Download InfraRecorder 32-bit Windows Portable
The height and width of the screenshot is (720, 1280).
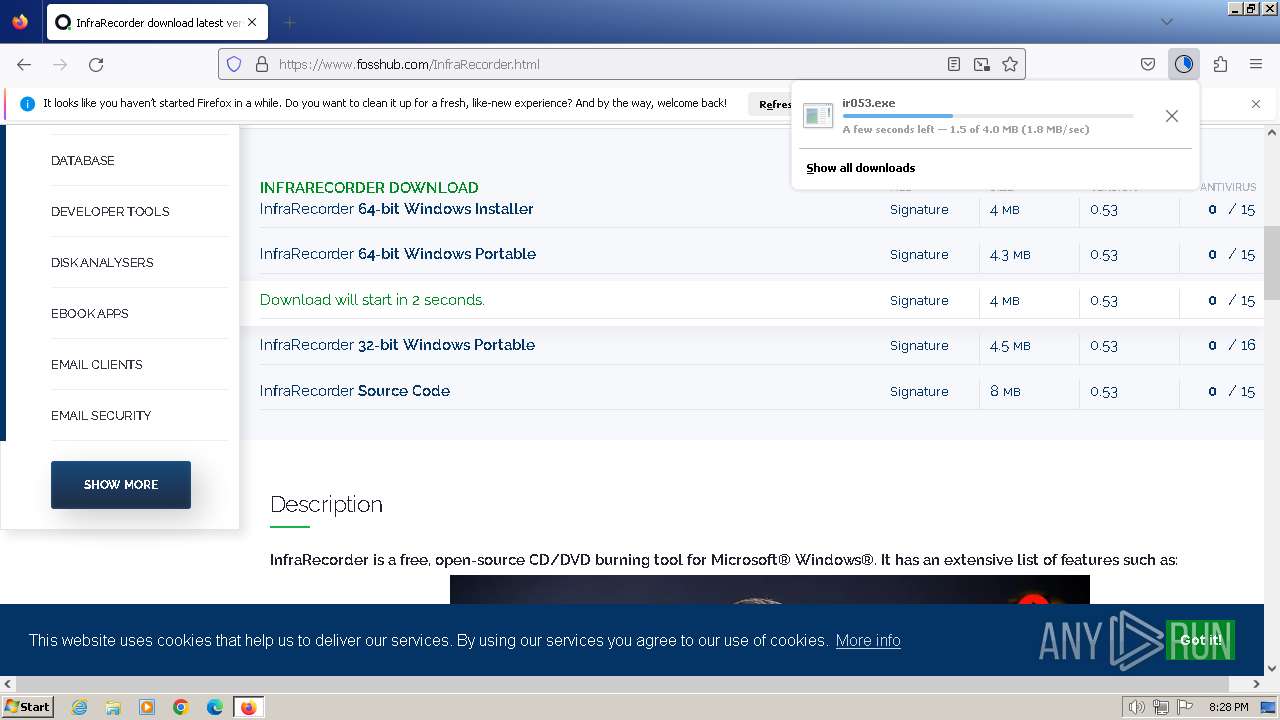point(397,345)
